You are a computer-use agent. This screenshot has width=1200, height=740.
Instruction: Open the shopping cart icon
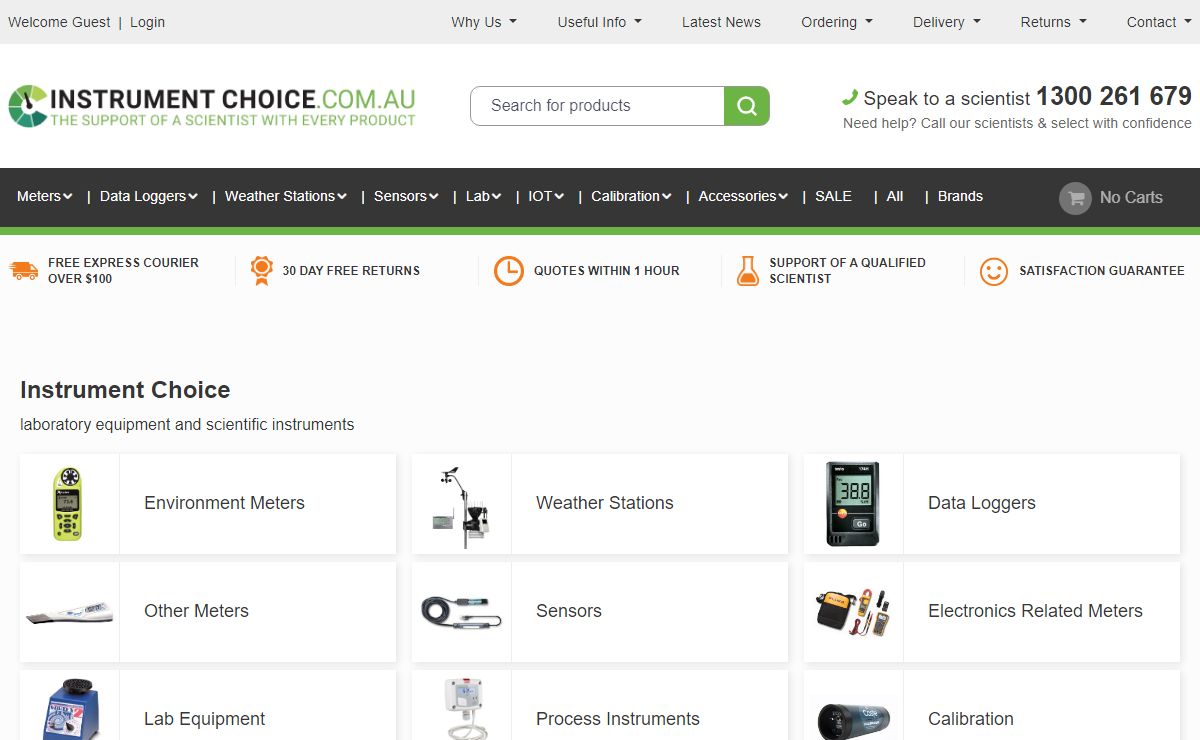click(x=1076, y=198)
